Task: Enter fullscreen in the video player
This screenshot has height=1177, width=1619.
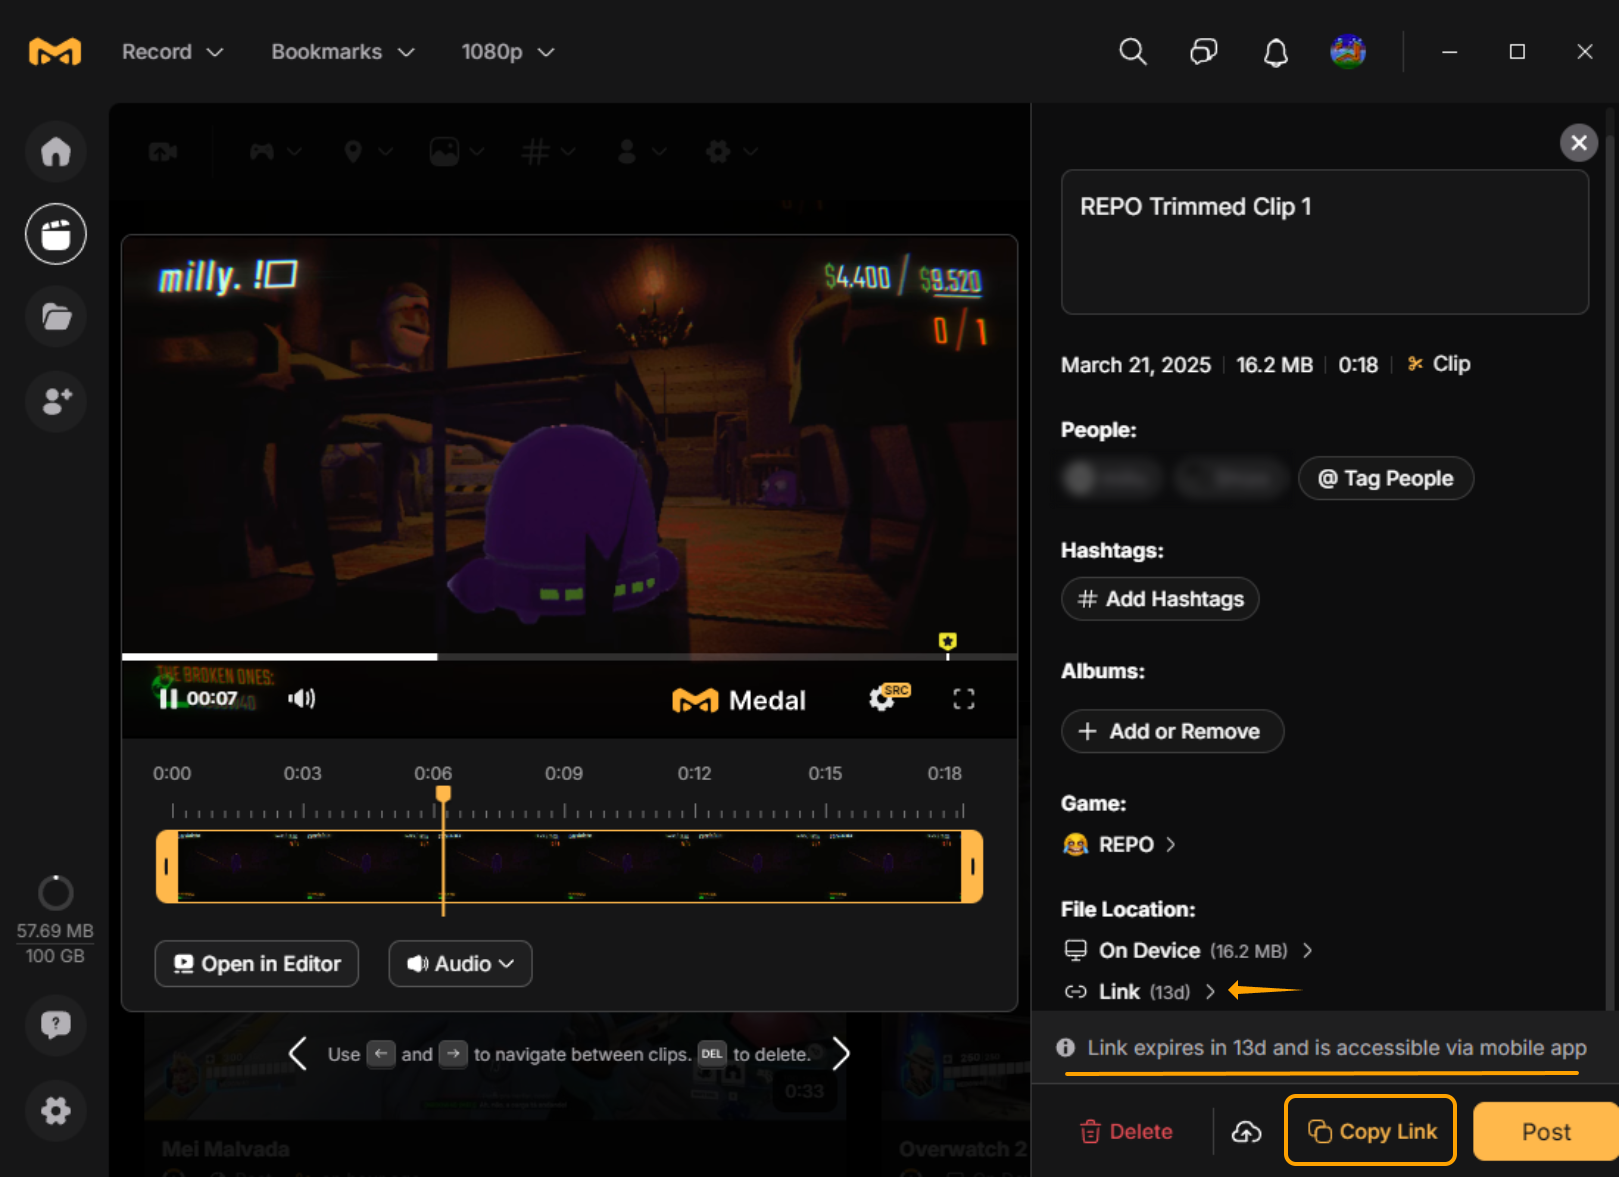Action: (x=964, y=699)
